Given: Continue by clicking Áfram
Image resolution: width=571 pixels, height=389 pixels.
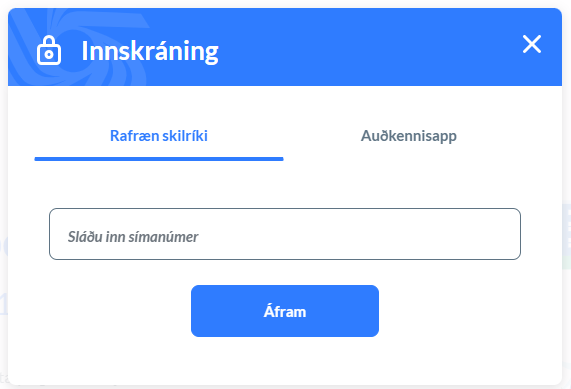Looking at the screenshot, I should tap(285, 311).
